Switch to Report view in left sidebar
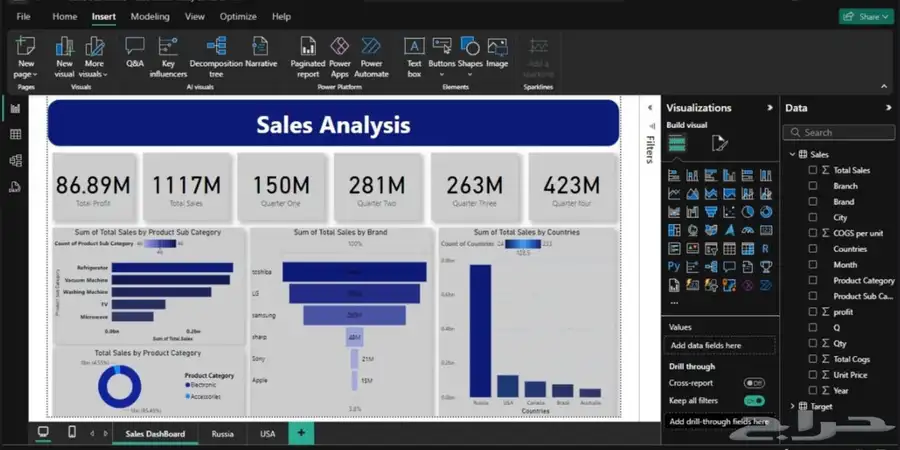The image size is (900, 450). point(15,108)
